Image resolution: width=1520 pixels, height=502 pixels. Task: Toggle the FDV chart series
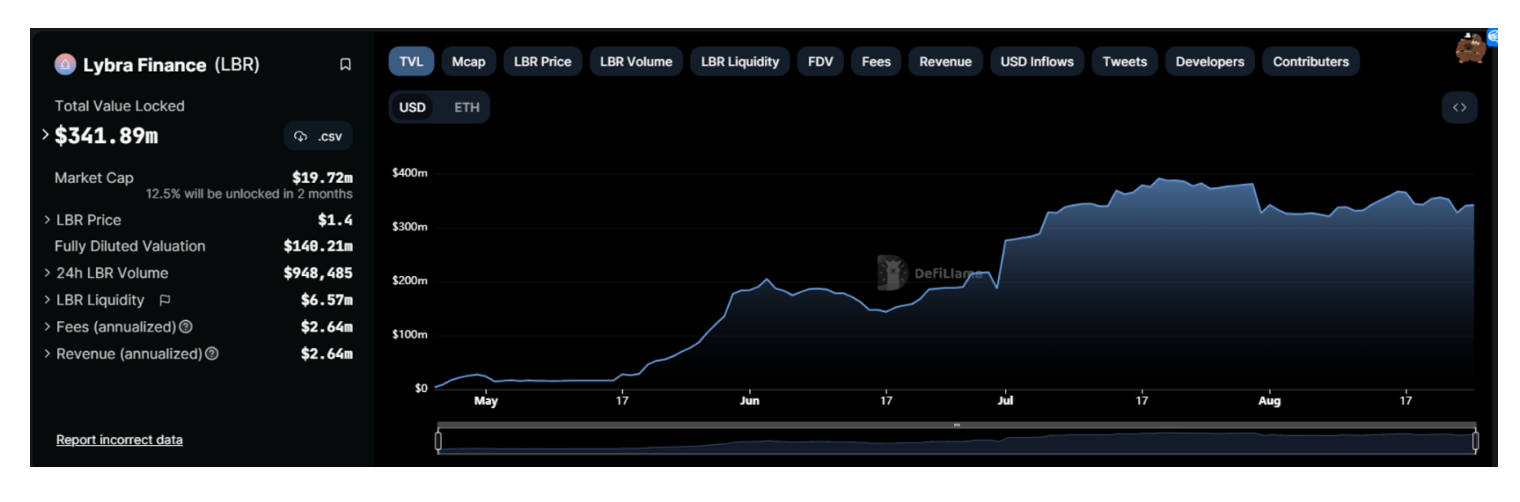pos(820,62)
